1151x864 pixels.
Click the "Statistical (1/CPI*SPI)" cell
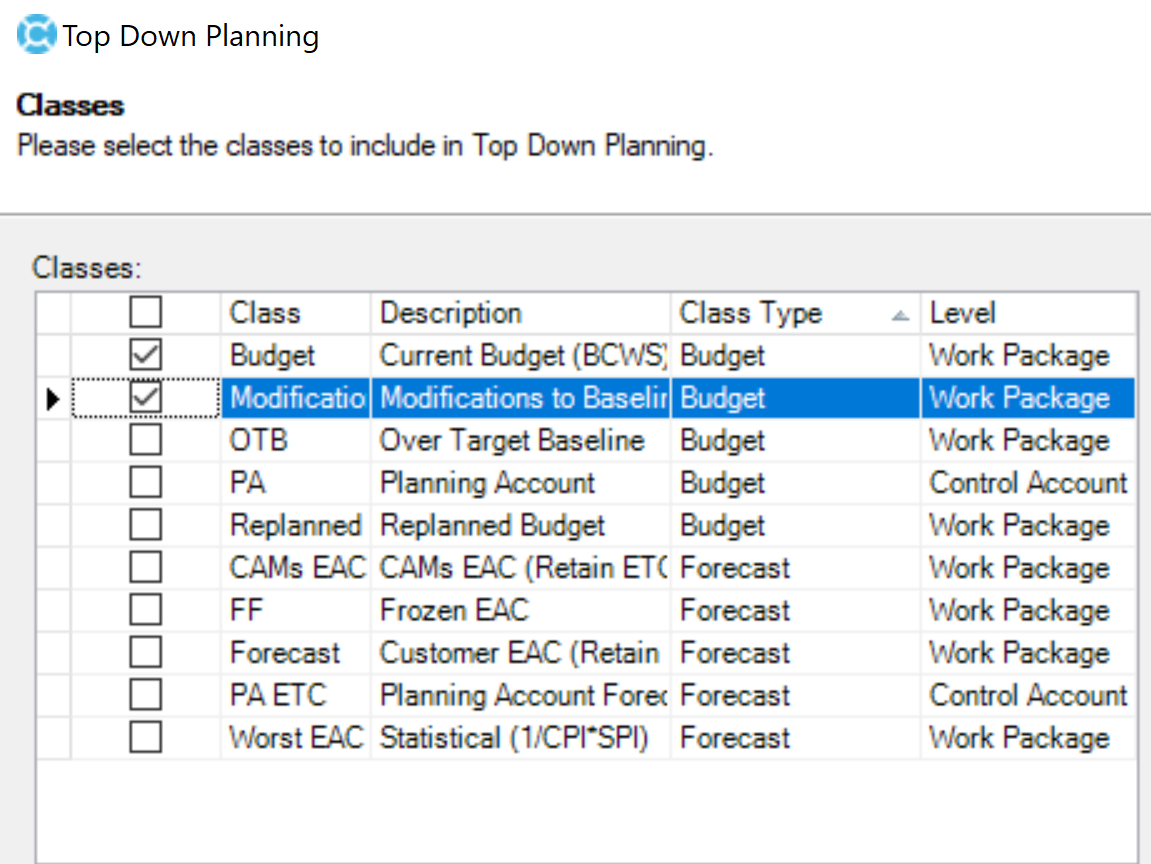[x=520, y=738]
